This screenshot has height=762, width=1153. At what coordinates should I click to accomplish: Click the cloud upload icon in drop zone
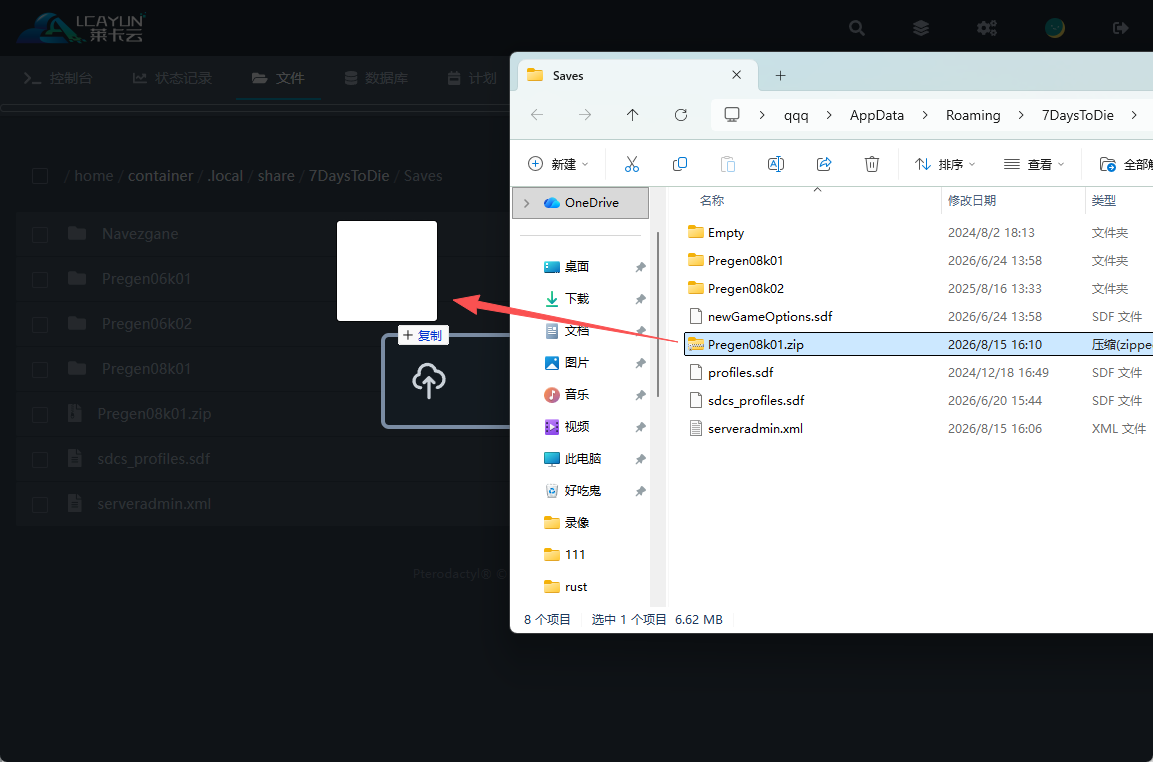(x=429, y=381)
